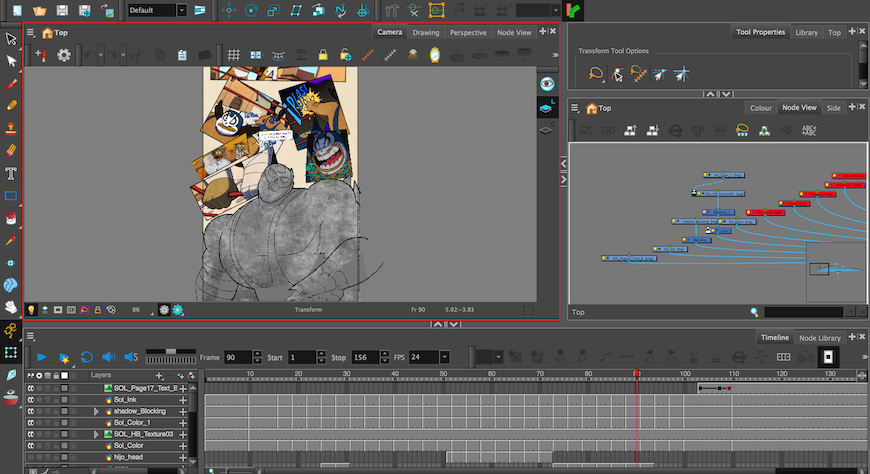
Task: Switch to the Node Library tab
Action: [820, 337]
